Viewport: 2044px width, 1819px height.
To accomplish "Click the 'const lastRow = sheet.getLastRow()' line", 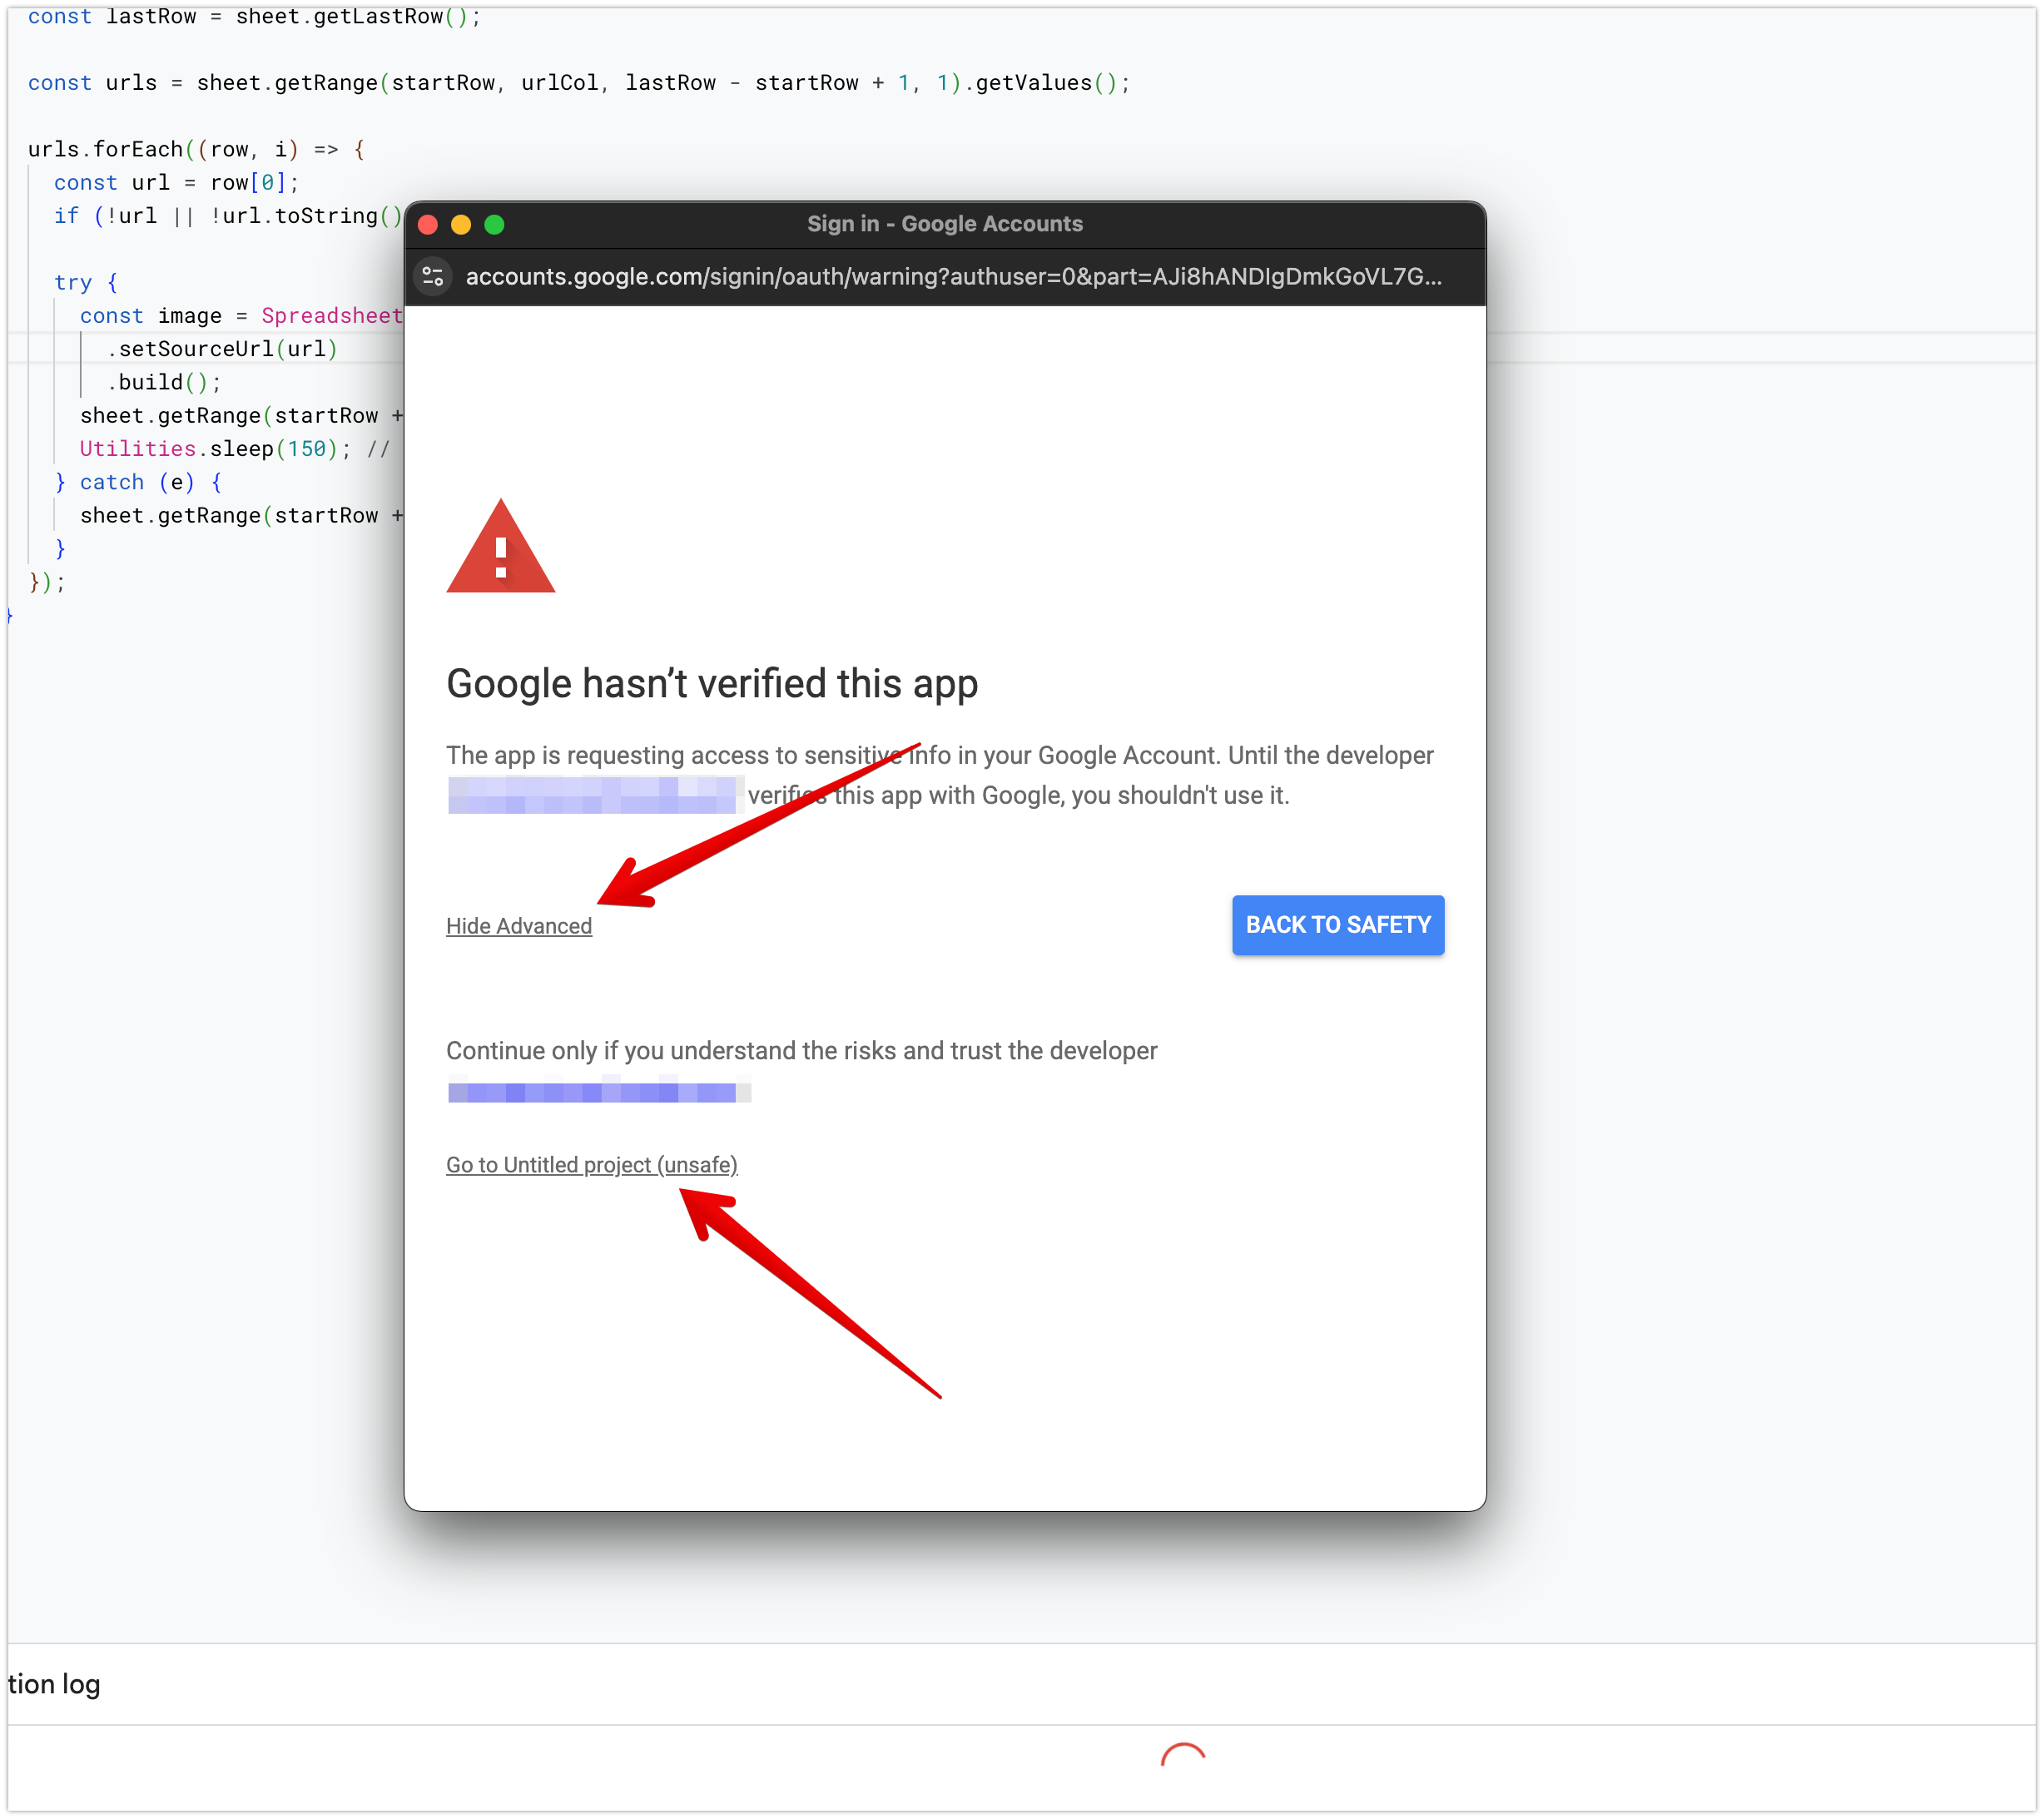I will click(254, 16).
